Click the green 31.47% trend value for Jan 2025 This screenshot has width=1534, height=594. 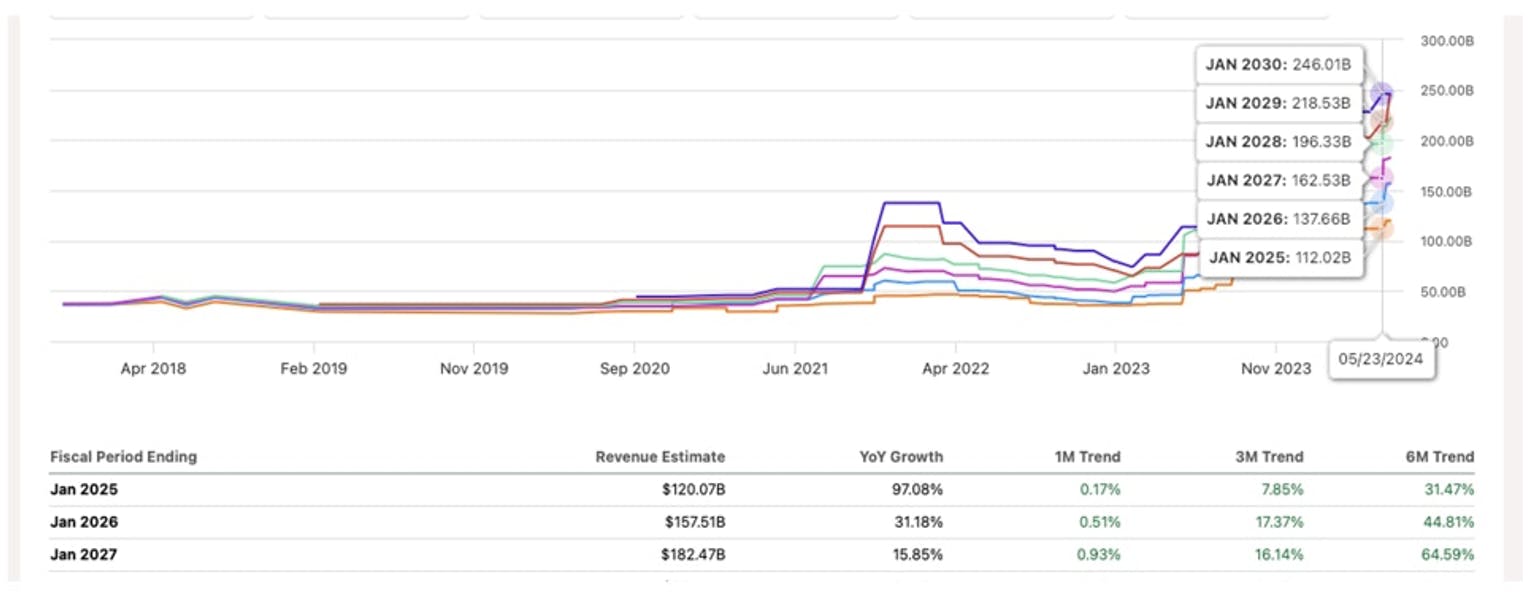pos(1447,490)
